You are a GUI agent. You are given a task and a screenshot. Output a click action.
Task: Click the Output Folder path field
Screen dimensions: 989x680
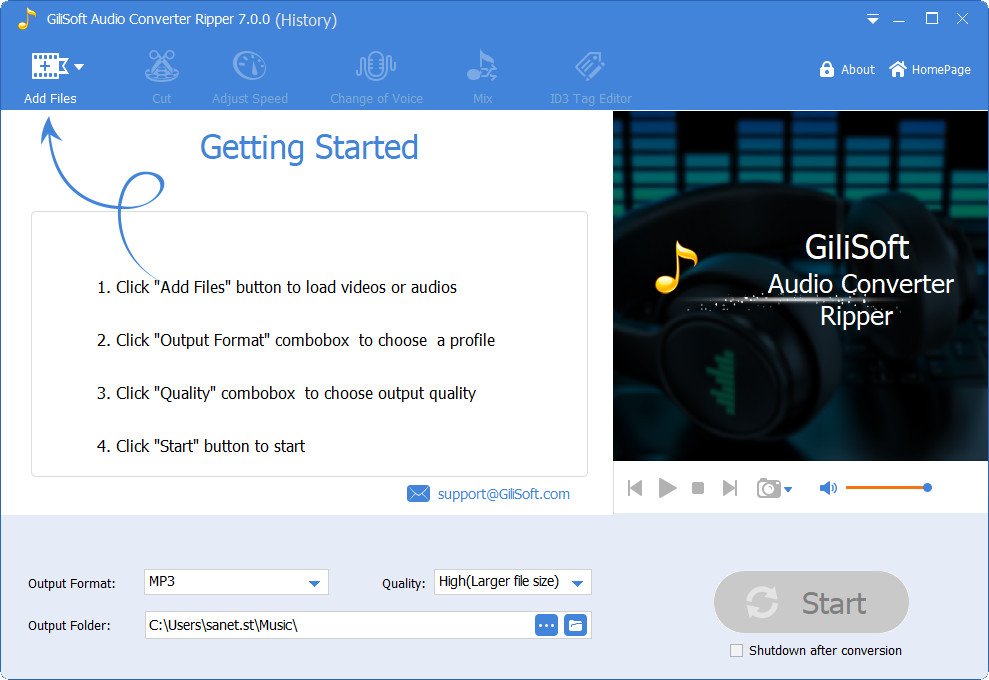(x=338, y=626)
